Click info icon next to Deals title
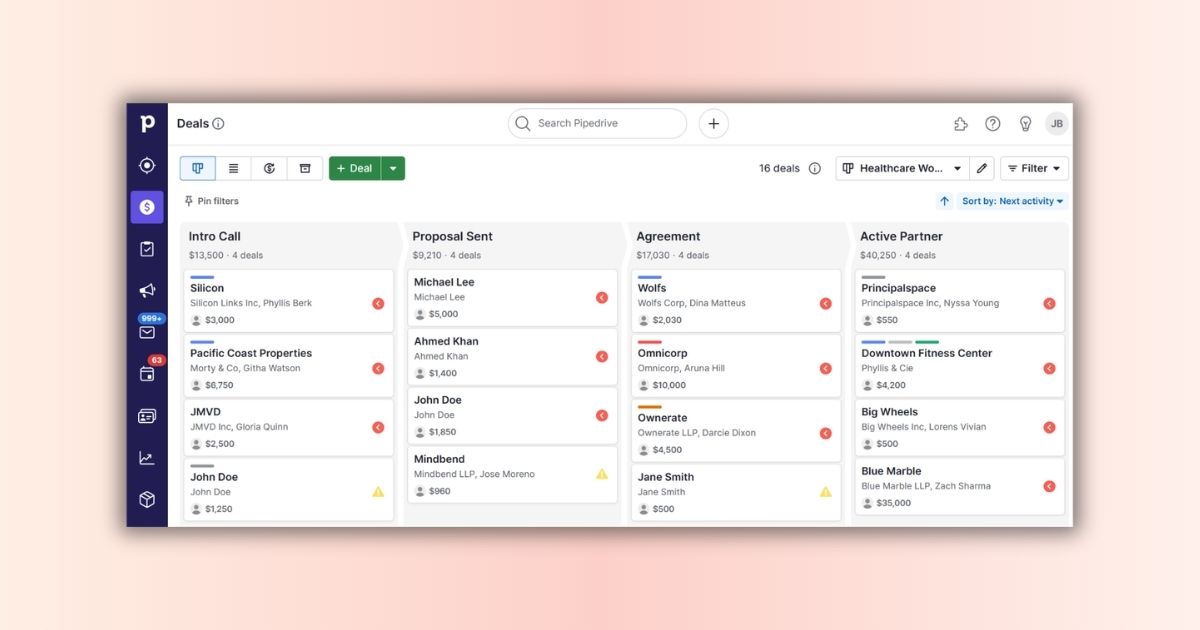 (218, 124)
